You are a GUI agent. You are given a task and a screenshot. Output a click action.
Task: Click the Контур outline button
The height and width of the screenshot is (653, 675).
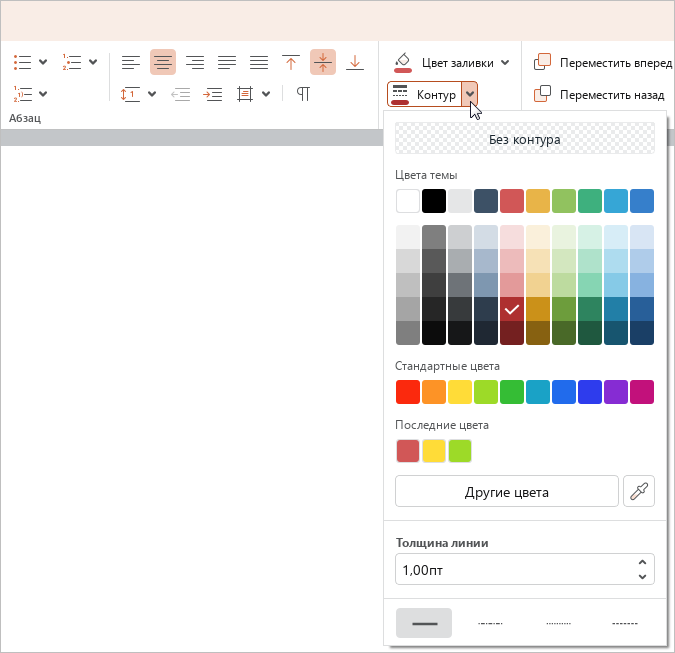click(x=424, y=94)
